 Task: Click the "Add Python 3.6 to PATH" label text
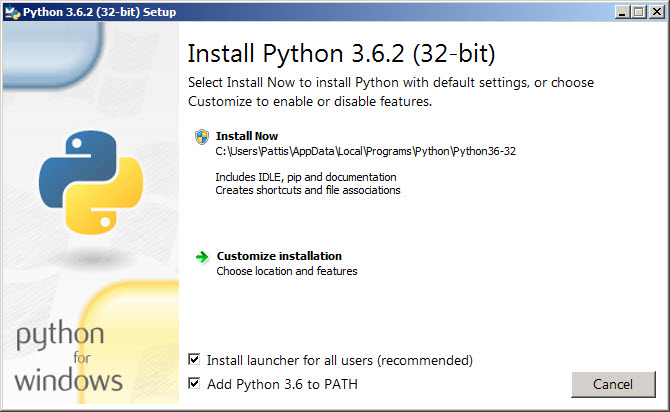click(282, 384)
